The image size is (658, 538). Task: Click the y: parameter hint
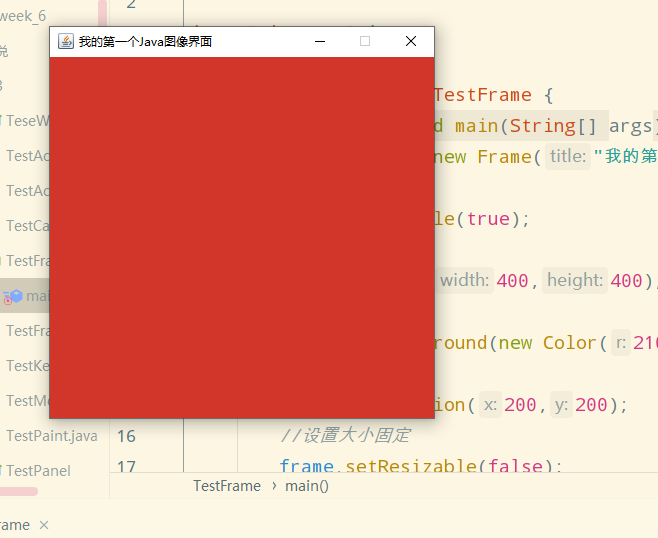[x=561, y=405]
